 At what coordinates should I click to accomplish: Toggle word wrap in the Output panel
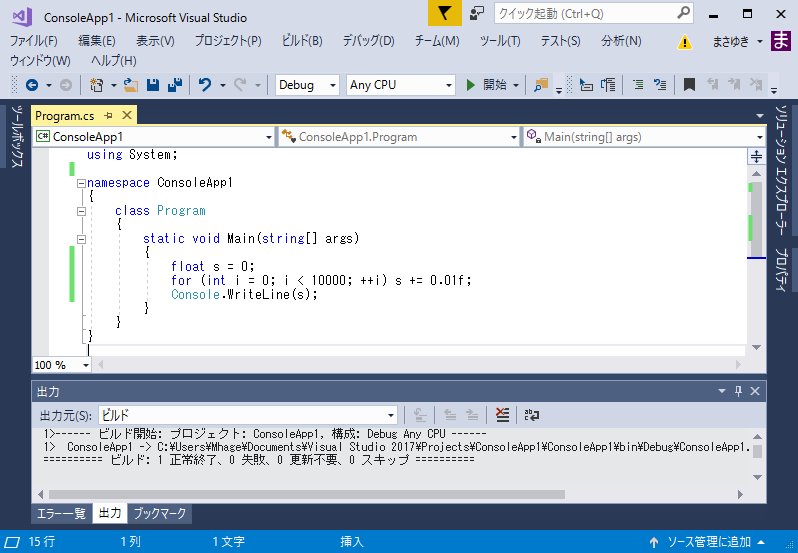point(532,415)
